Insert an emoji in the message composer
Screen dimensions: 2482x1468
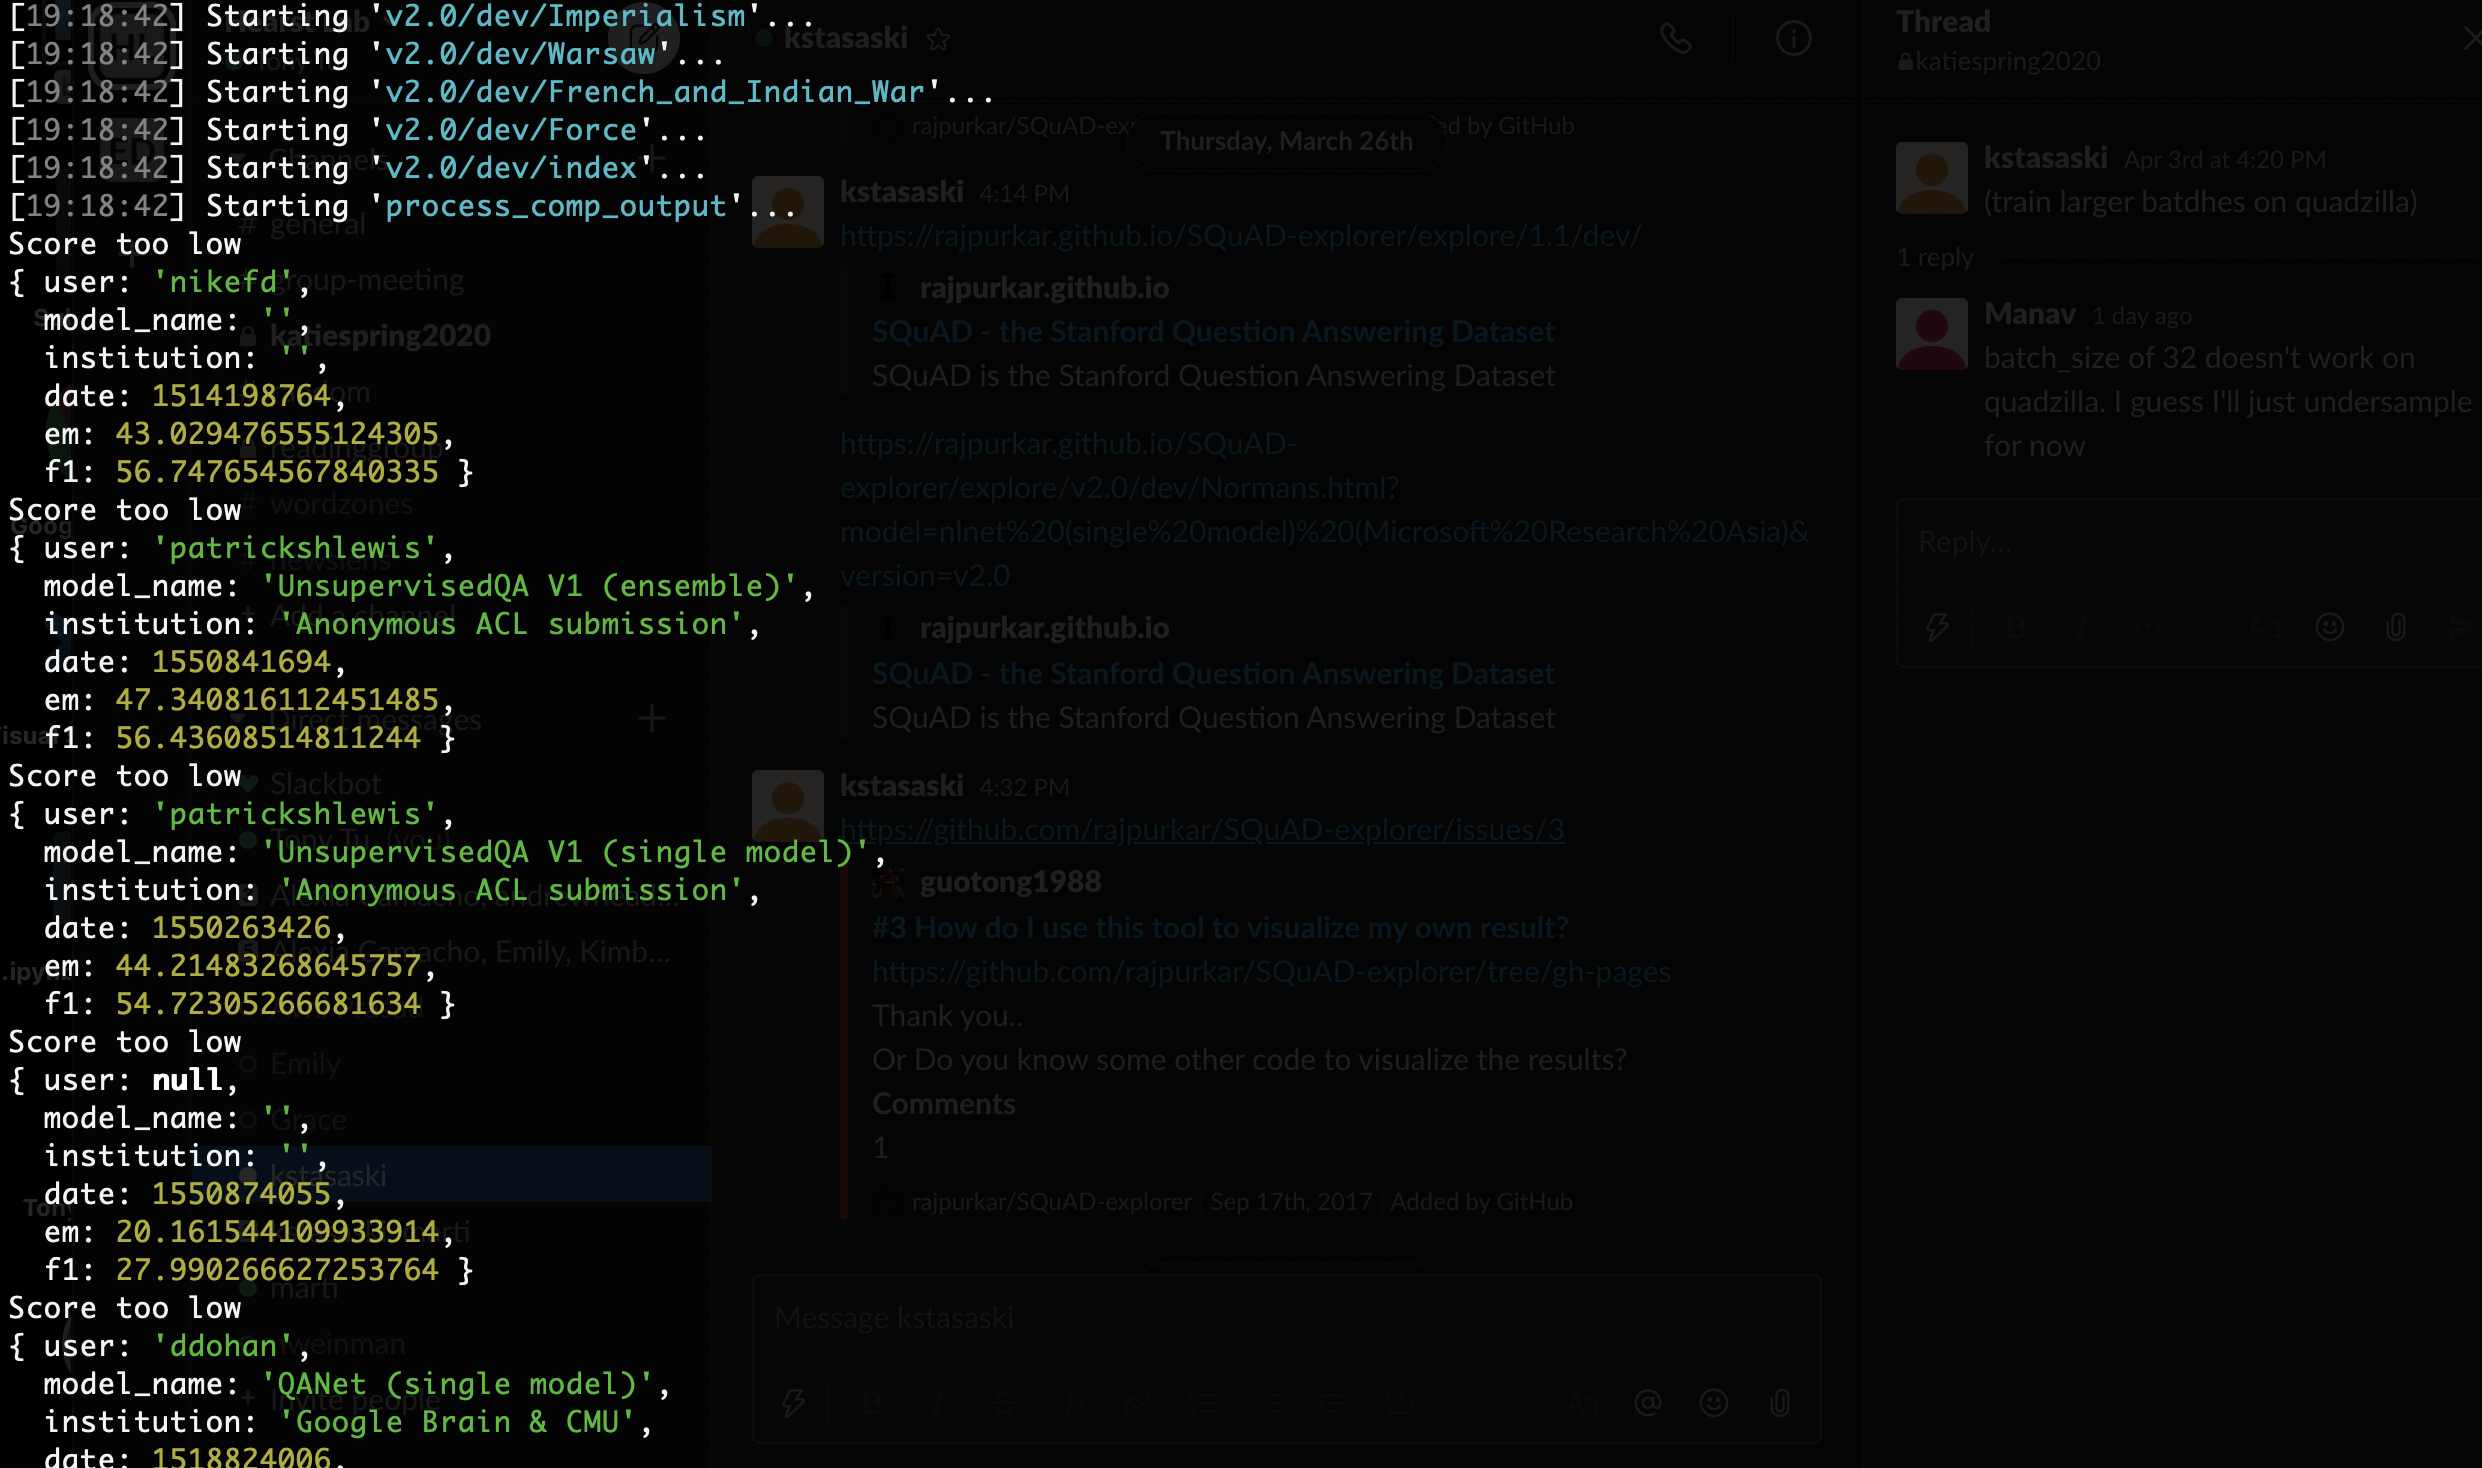(x=1714, y=1402)
